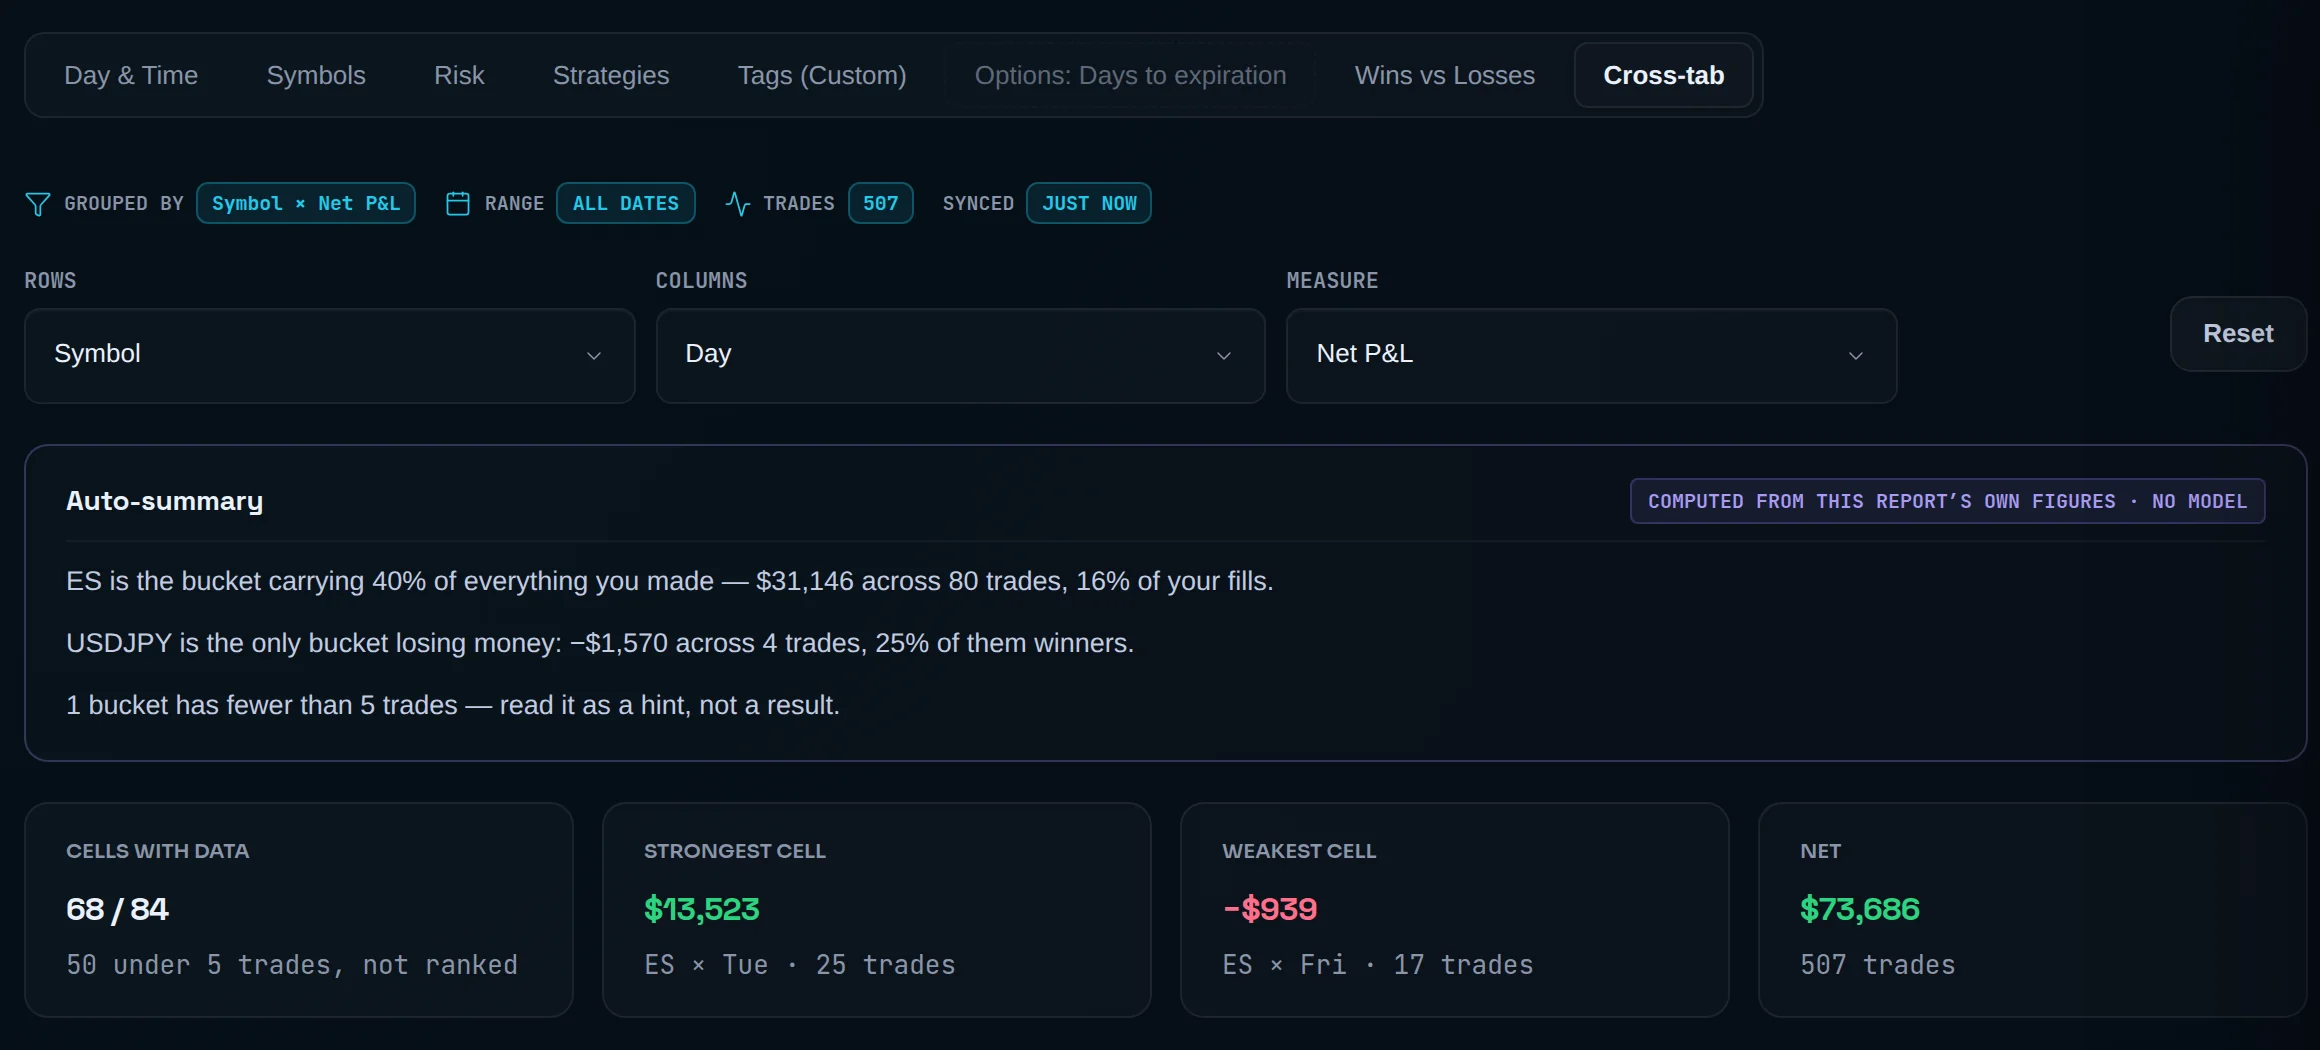Viewport: 2320px width, 1050px height.
Task: Click the USDJPY losing bucket sentence
Action: [x=600, y=643]
